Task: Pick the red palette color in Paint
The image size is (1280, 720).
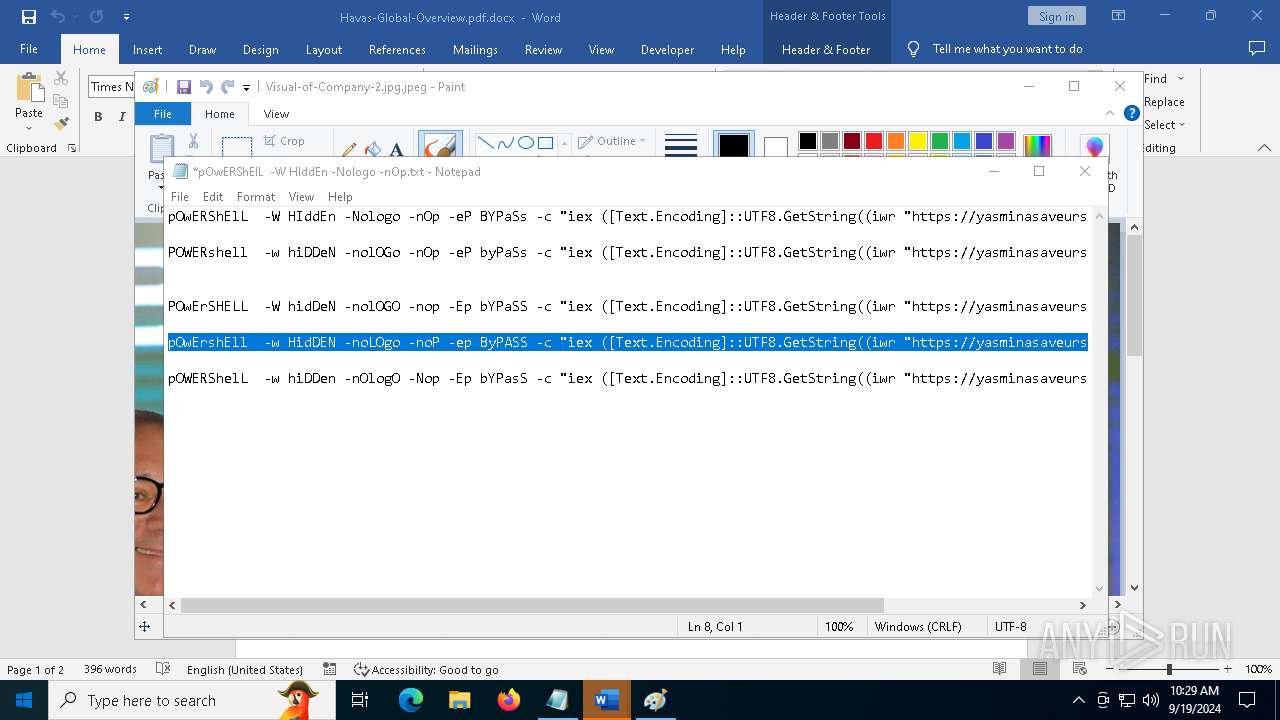Action: point(874,141)
